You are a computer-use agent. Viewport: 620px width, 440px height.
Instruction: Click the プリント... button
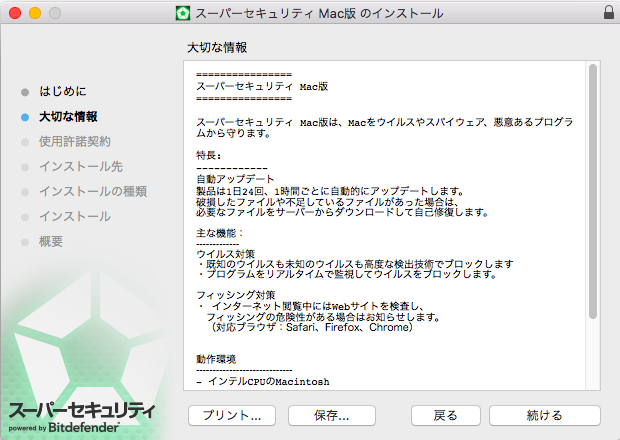232,415
